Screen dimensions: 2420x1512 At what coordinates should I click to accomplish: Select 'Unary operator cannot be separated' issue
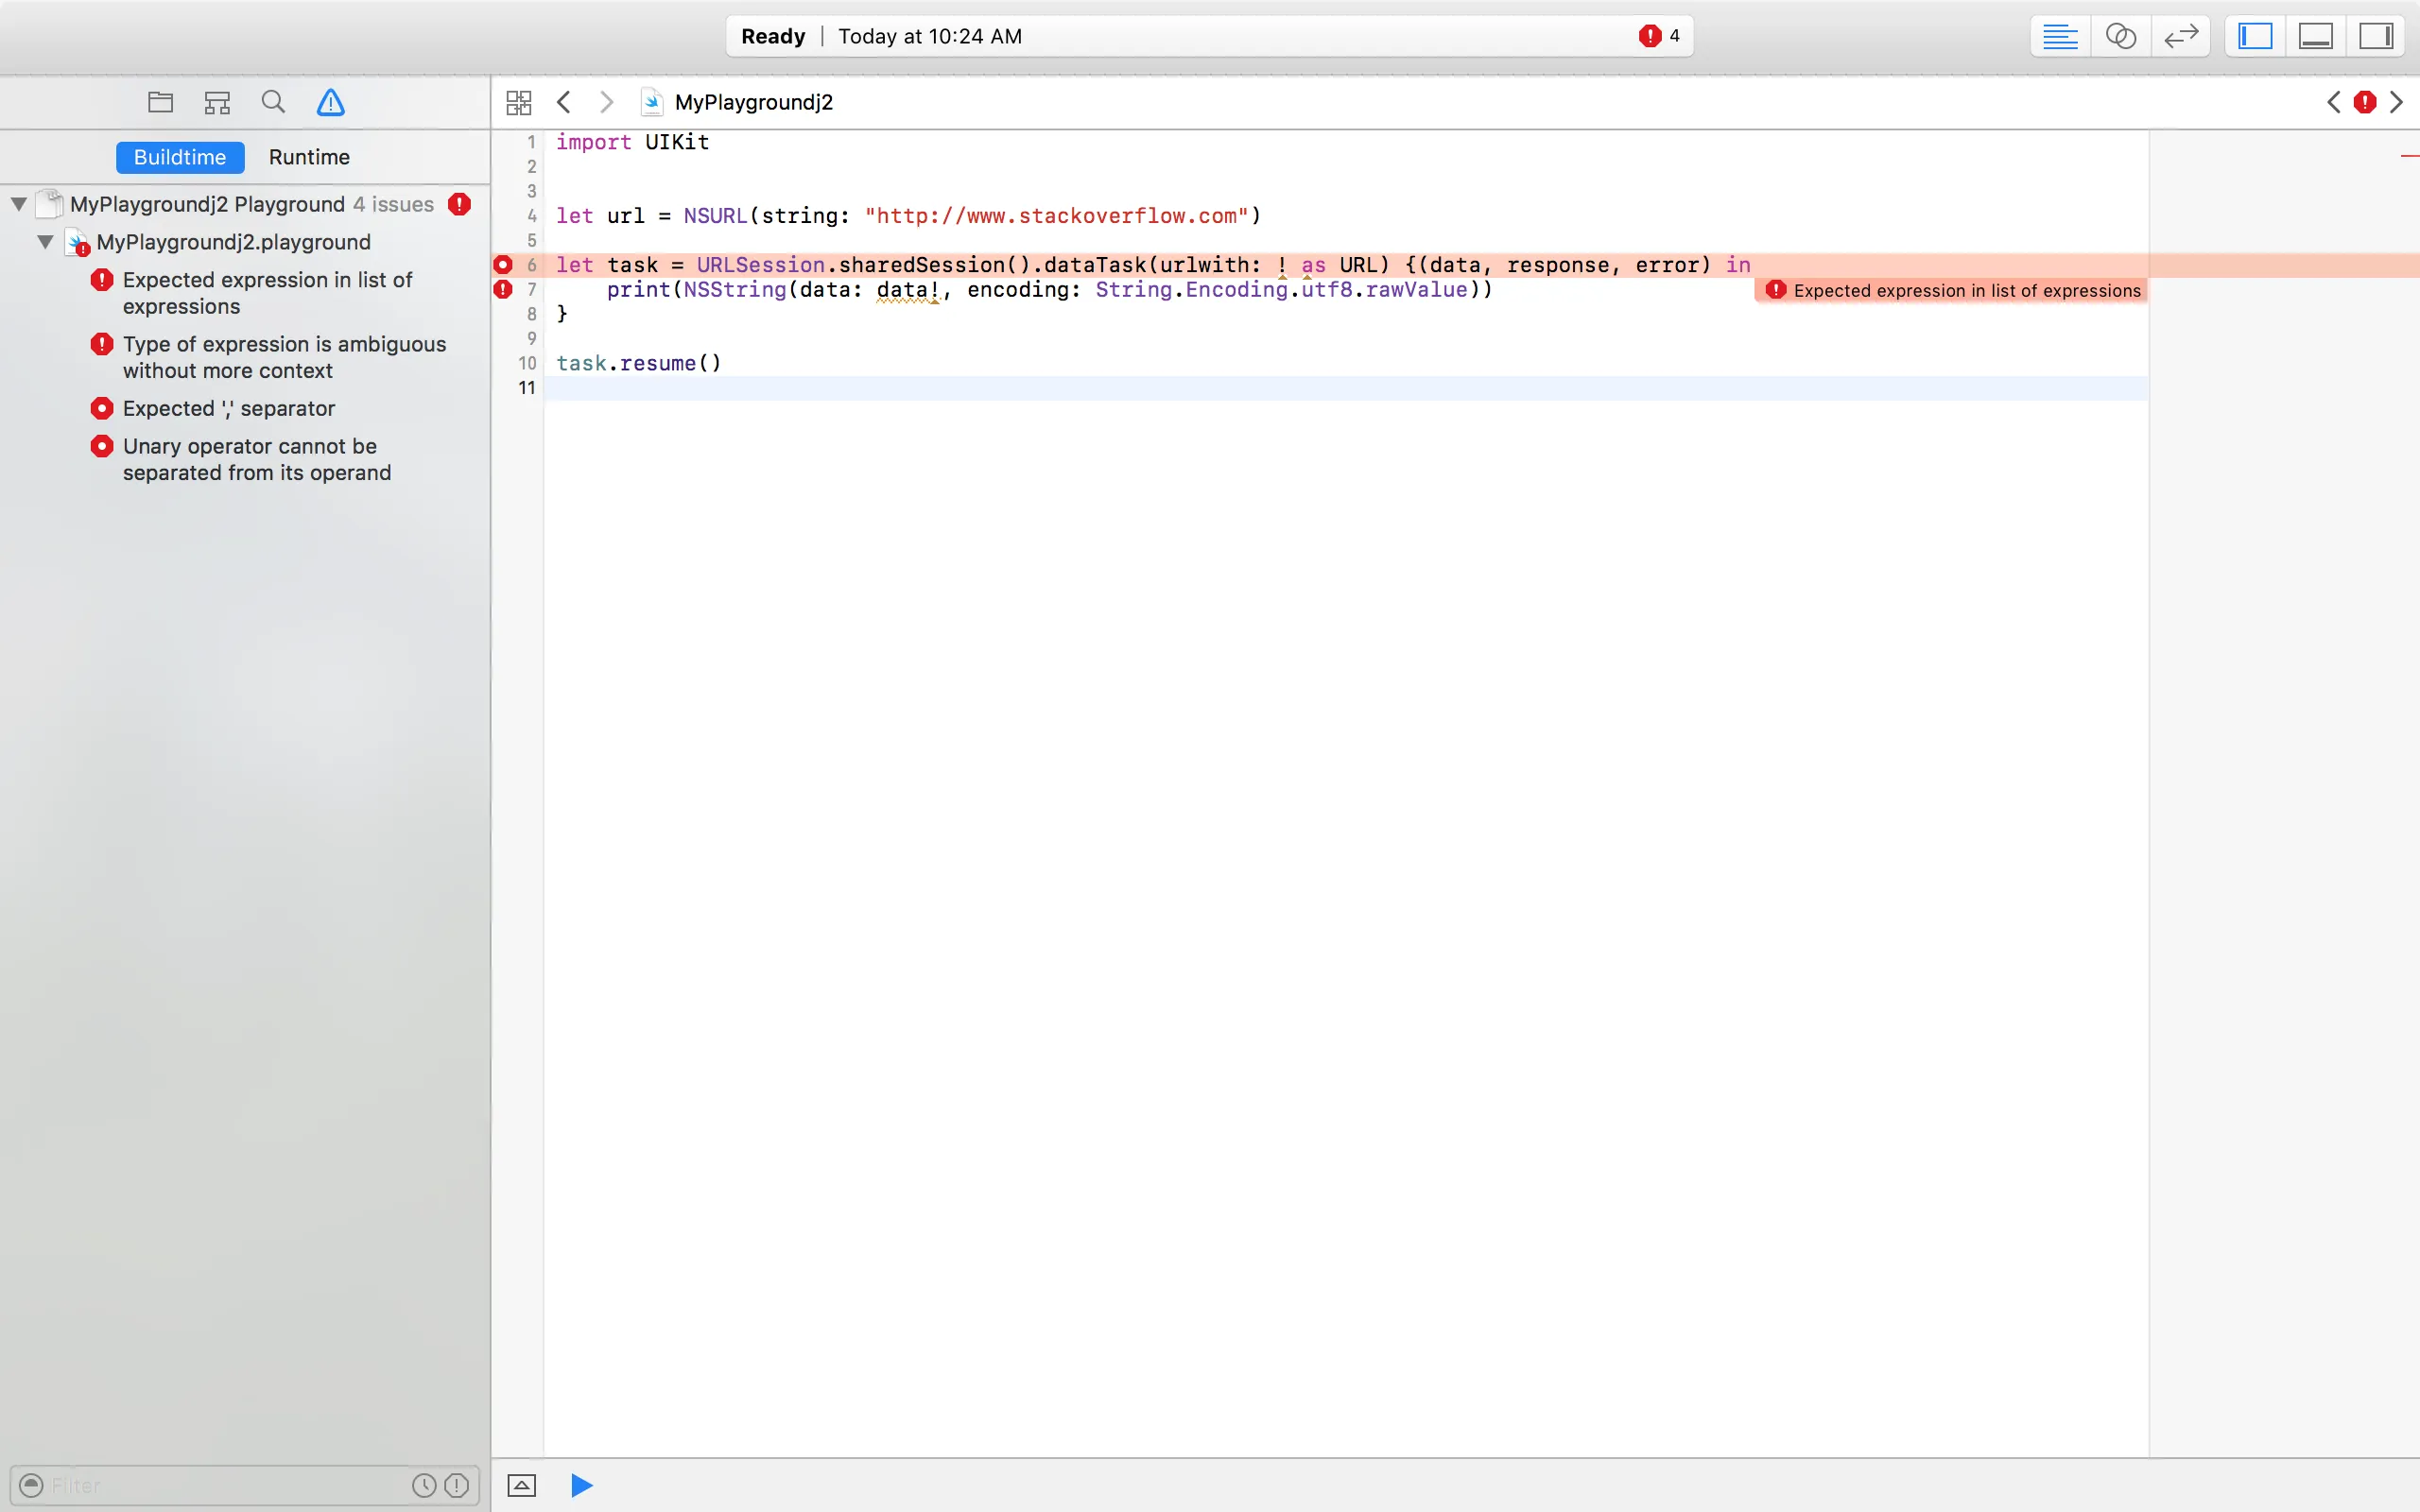256,459
